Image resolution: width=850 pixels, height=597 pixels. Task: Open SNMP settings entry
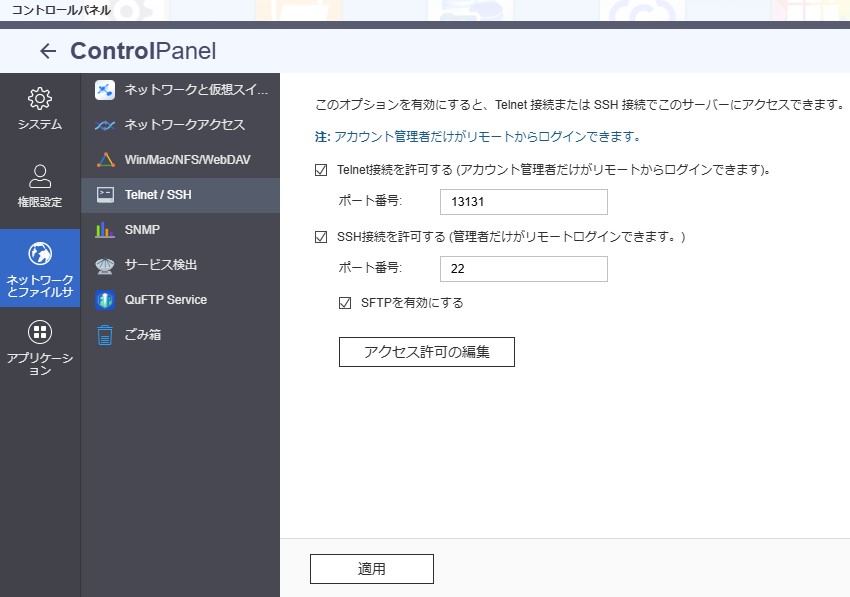click(x=181, y=229)
